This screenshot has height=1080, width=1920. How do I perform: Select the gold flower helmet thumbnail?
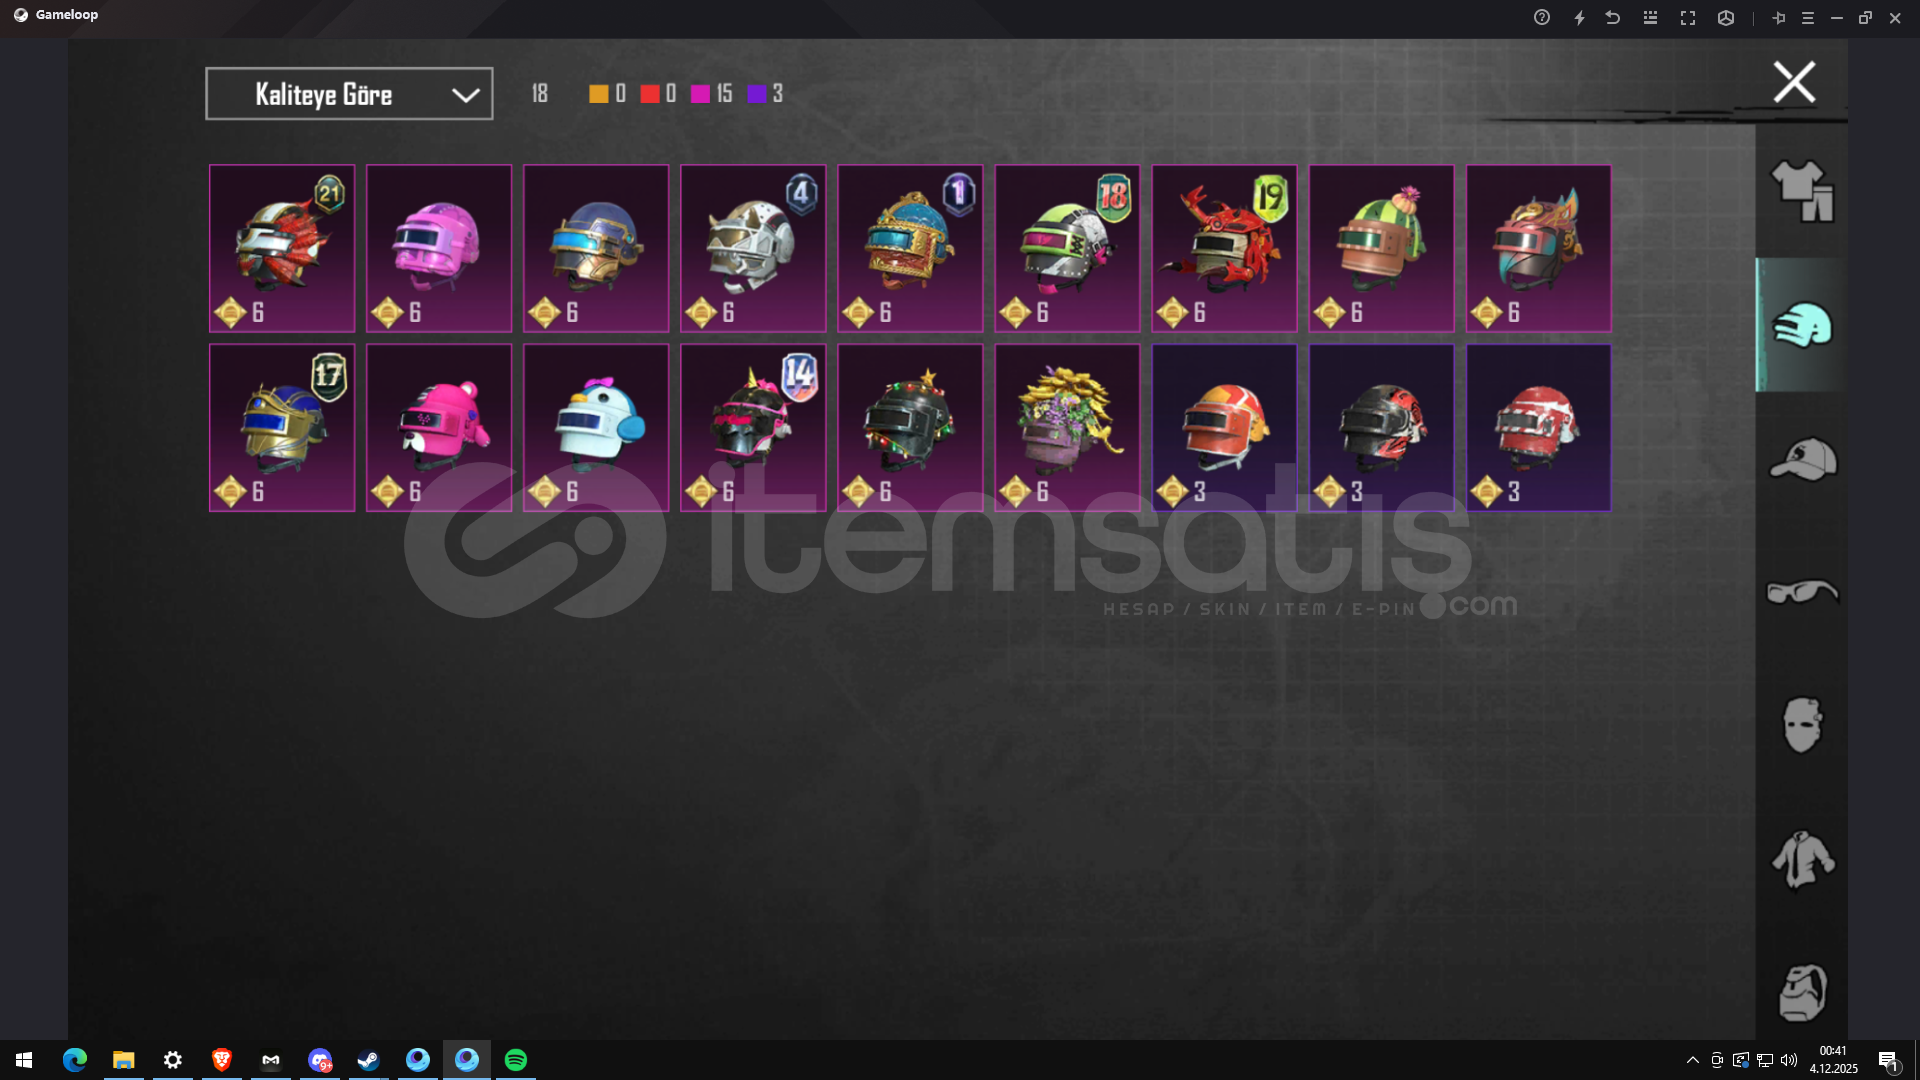(1067, 428)
